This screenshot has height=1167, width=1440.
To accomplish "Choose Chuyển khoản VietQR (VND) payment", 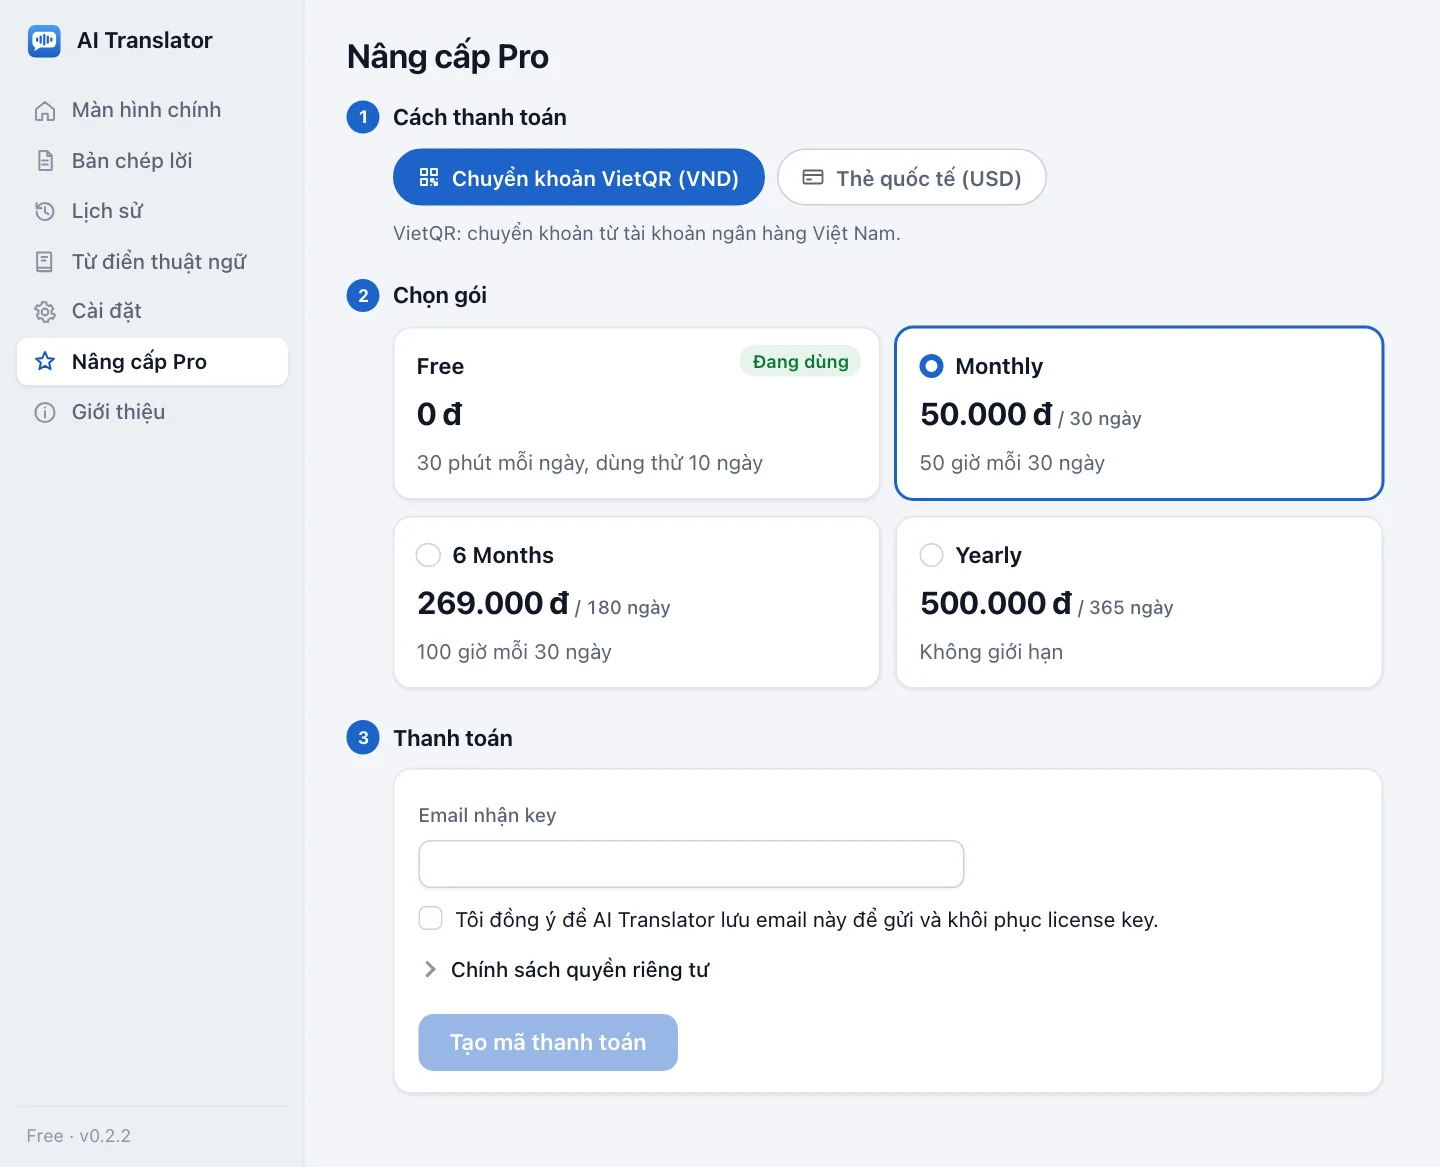I will (x=579, y=177).
